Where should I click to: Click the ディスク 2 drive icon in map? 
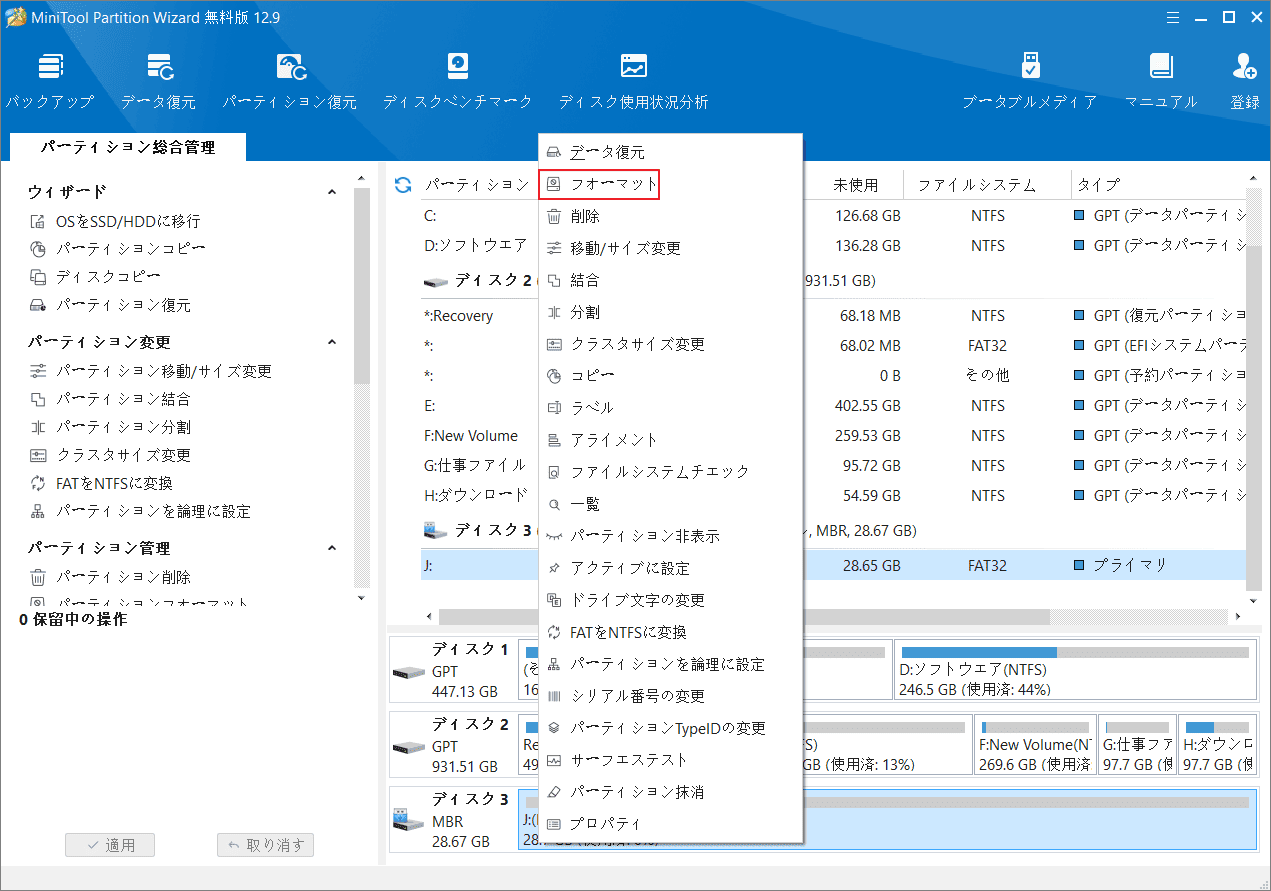409,746
